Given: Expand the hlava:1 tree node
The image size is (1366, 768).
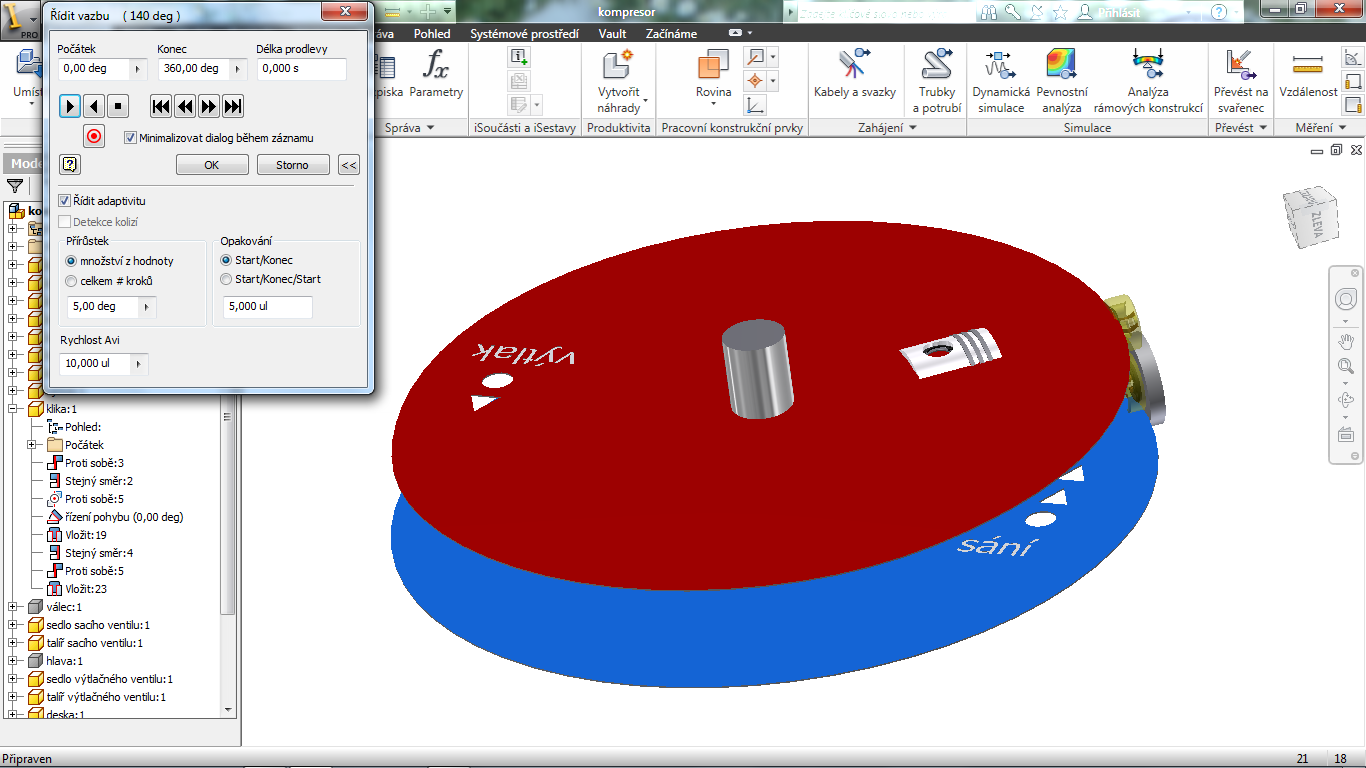Looking at the screenshot, I should click(13, 661).
